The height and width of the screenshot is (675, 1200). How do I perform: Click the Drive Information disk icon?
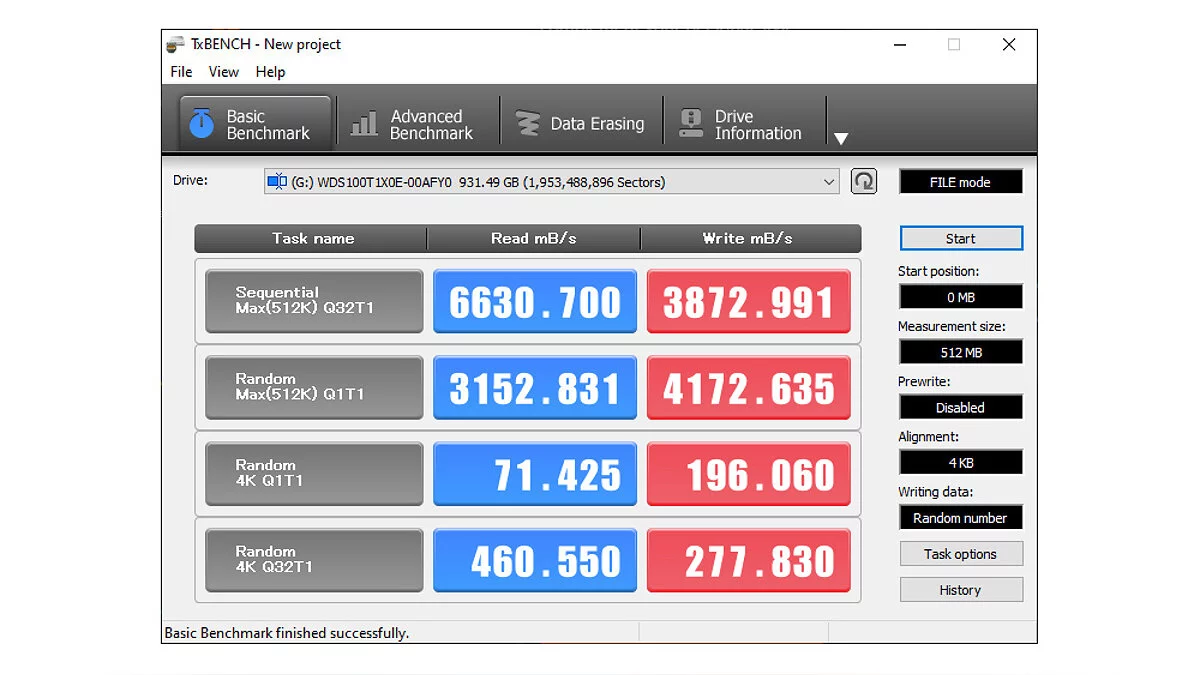(x=691, y=124)
